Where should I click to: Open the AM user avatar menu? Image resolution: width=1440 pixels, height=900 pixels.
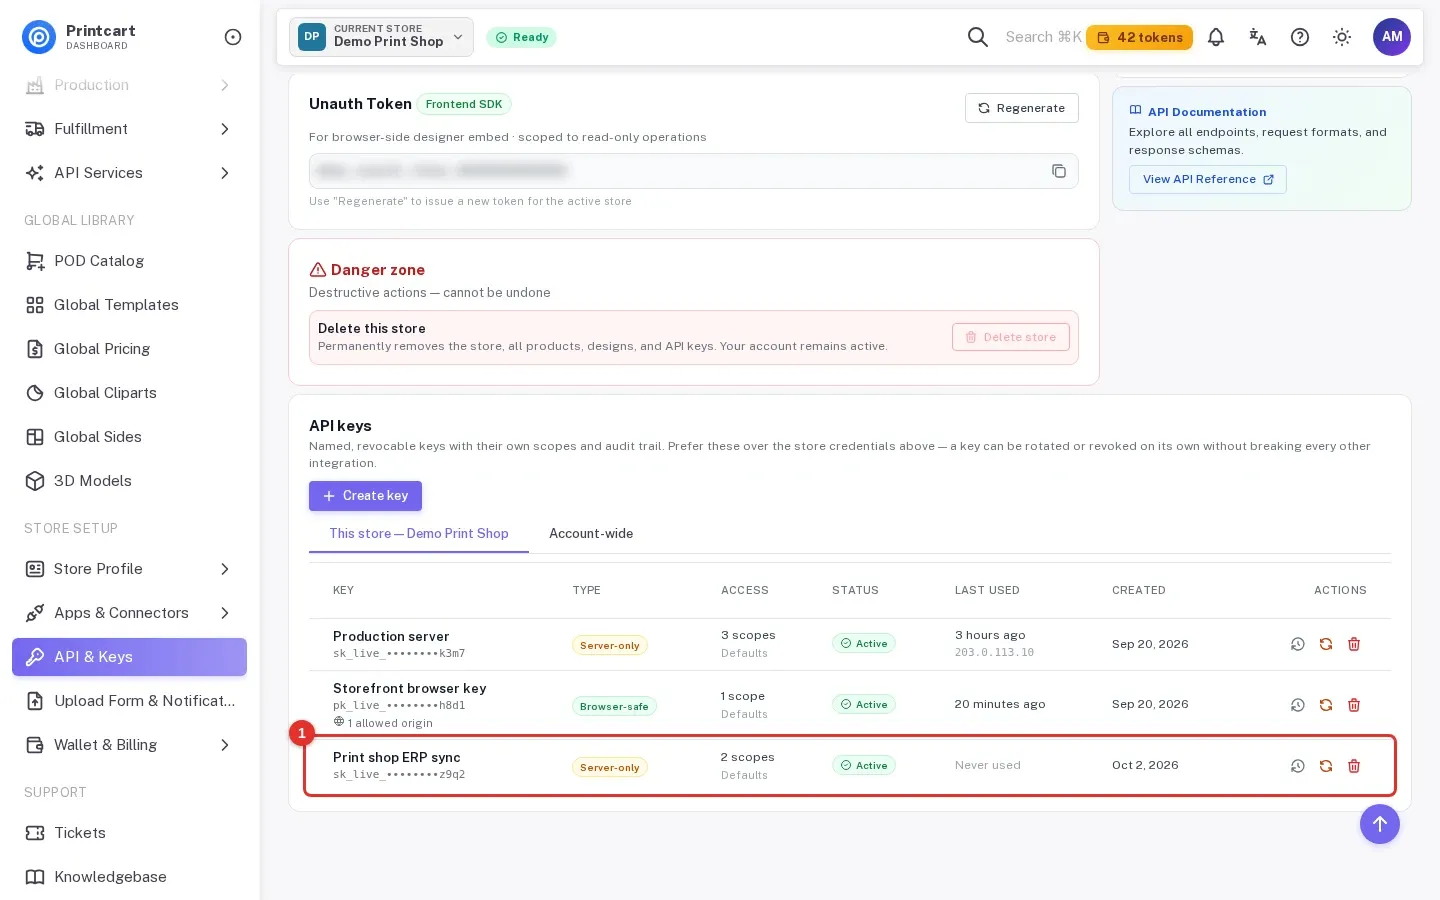[1392, 37]
